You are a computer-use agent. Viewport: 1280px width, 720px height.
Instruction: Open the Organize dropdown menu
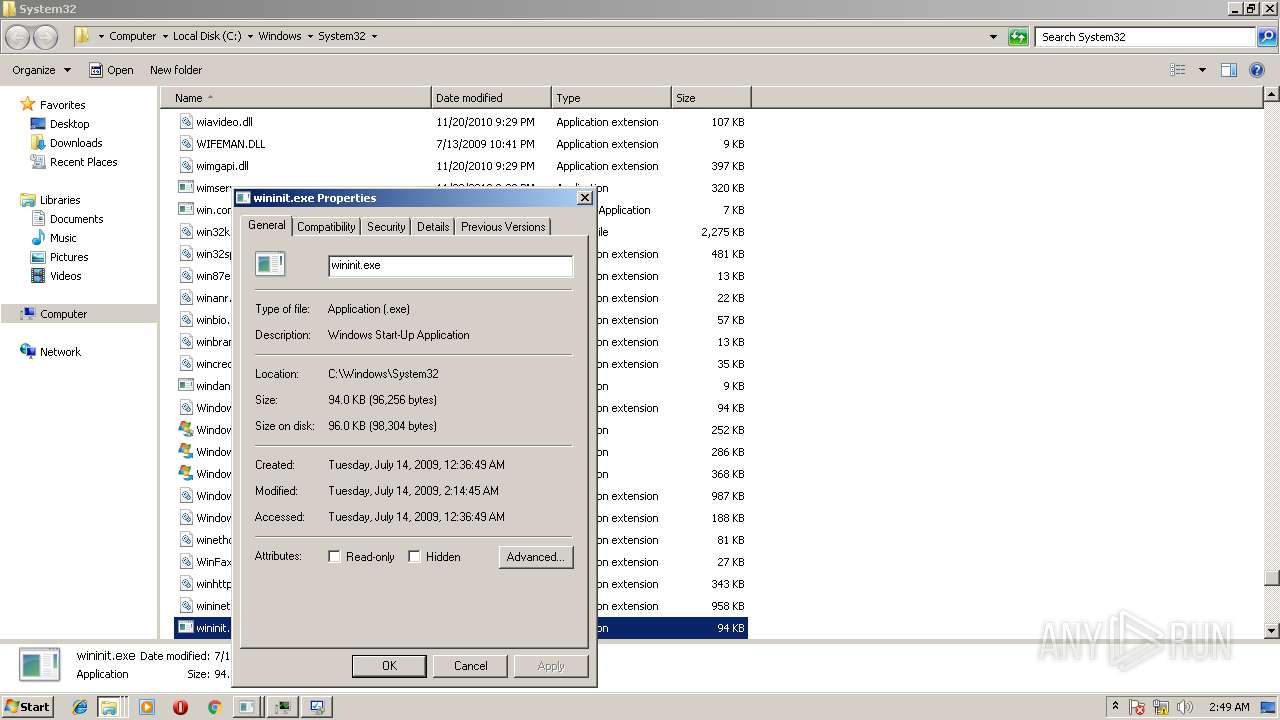pos(41,70)
